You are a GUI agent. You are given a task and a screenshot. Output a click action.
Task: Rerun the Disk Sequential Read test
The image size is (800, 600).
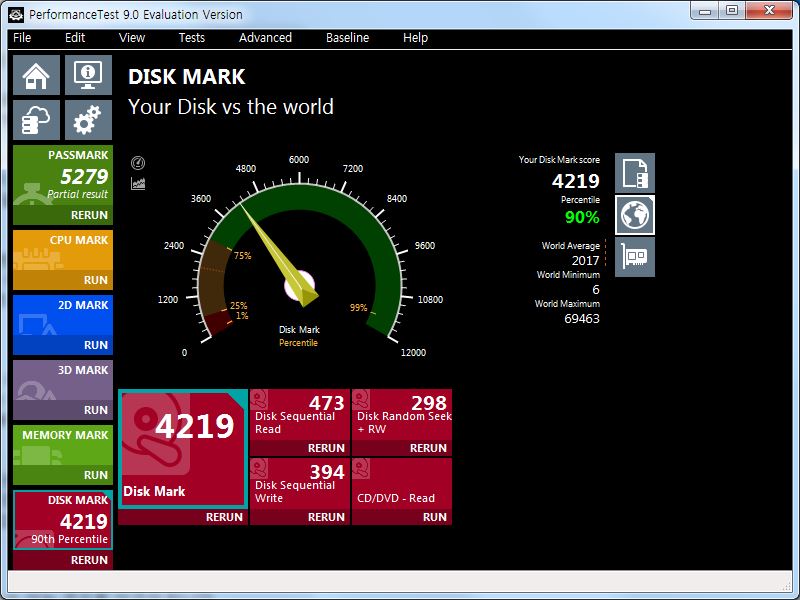(x=326, y=448)
